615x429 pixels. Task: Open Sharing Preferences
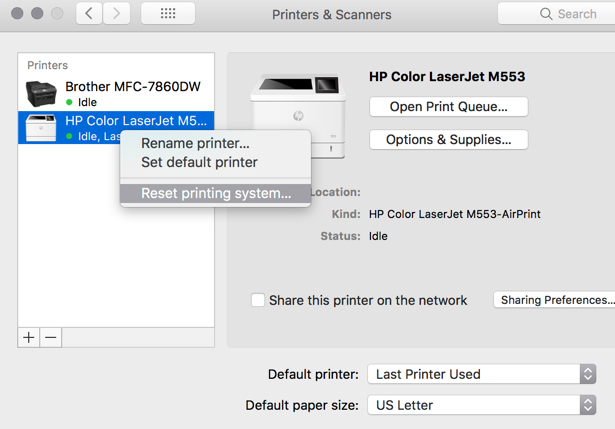click(x=554, y=300)
